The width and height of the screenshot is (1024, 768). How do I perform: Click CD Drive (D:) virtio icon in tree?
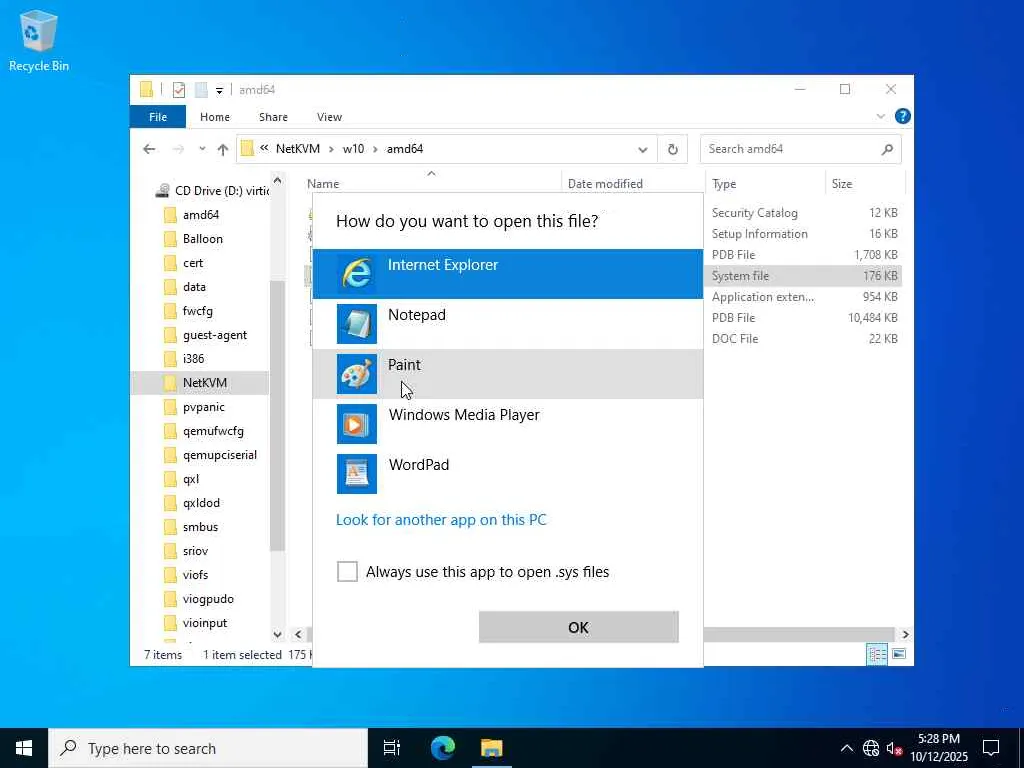point(163,191)
